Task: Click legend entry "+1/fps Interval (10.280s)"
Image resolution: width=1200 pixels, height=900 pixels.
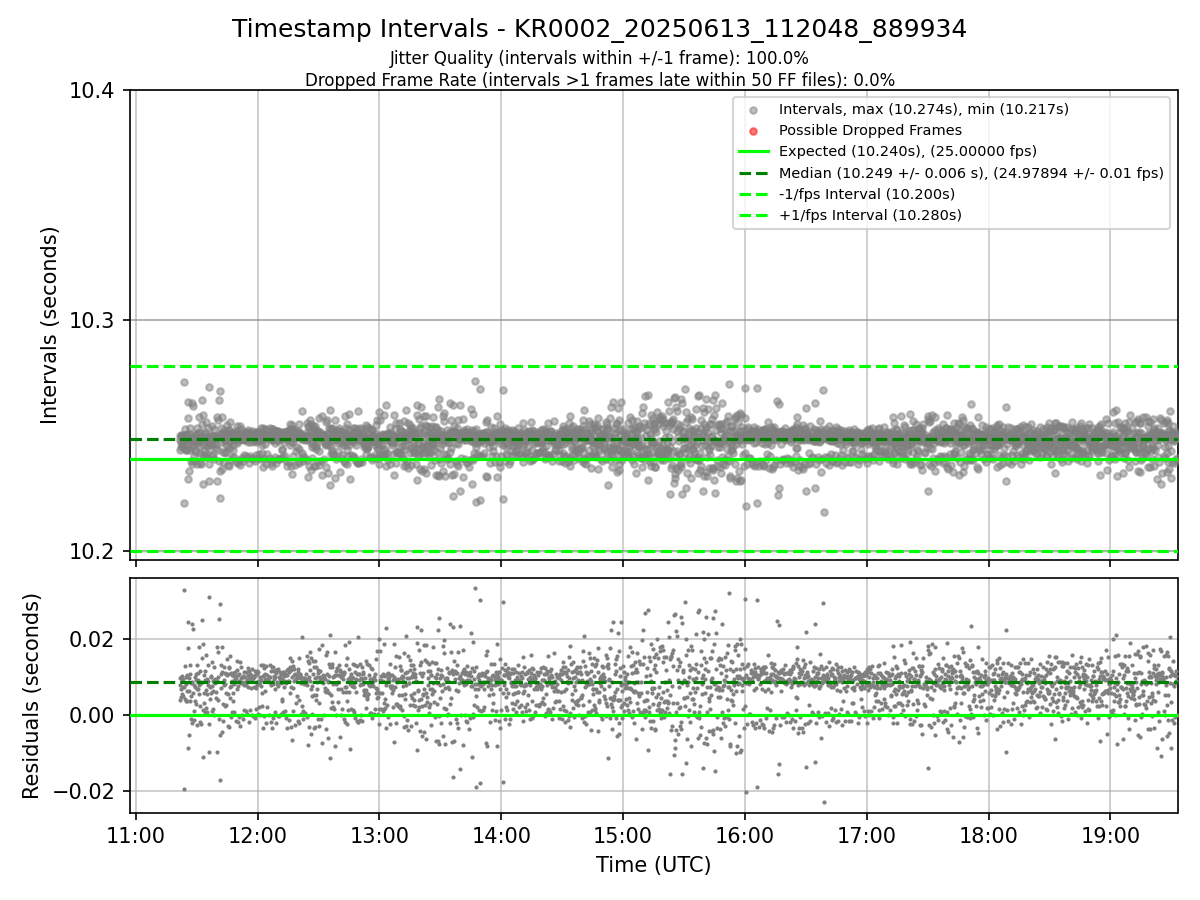Action: (x=870, y=215)
